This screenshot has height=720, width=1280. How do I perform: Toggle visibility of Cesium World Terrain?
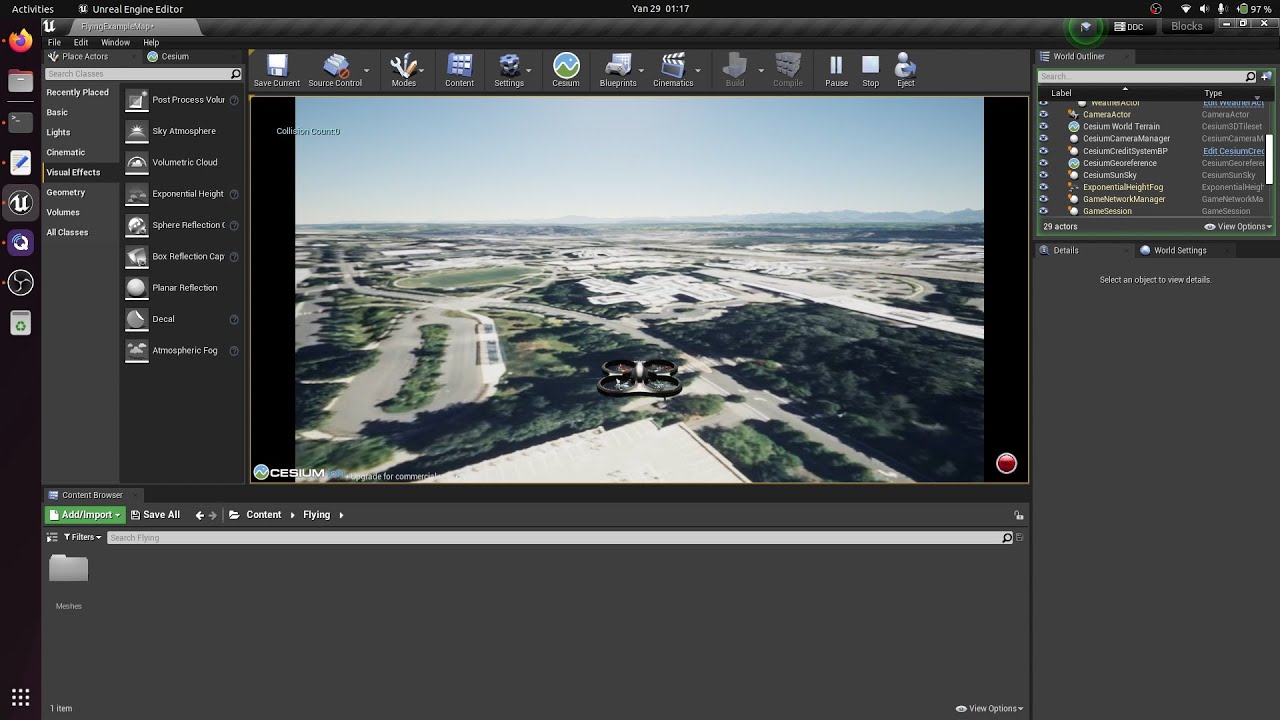click(x=1043, y=127)
